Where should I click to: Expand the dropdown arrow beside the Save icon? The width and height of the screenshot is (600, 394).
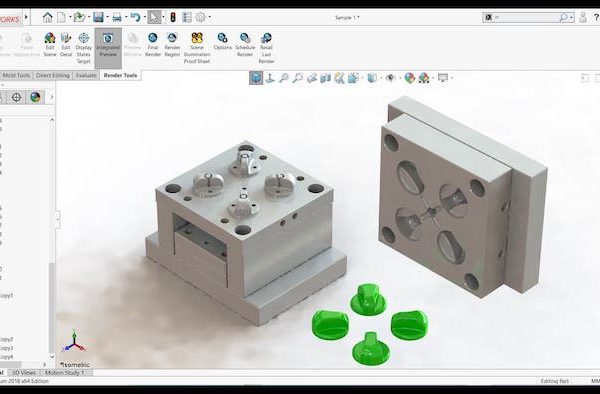[107, 17]
